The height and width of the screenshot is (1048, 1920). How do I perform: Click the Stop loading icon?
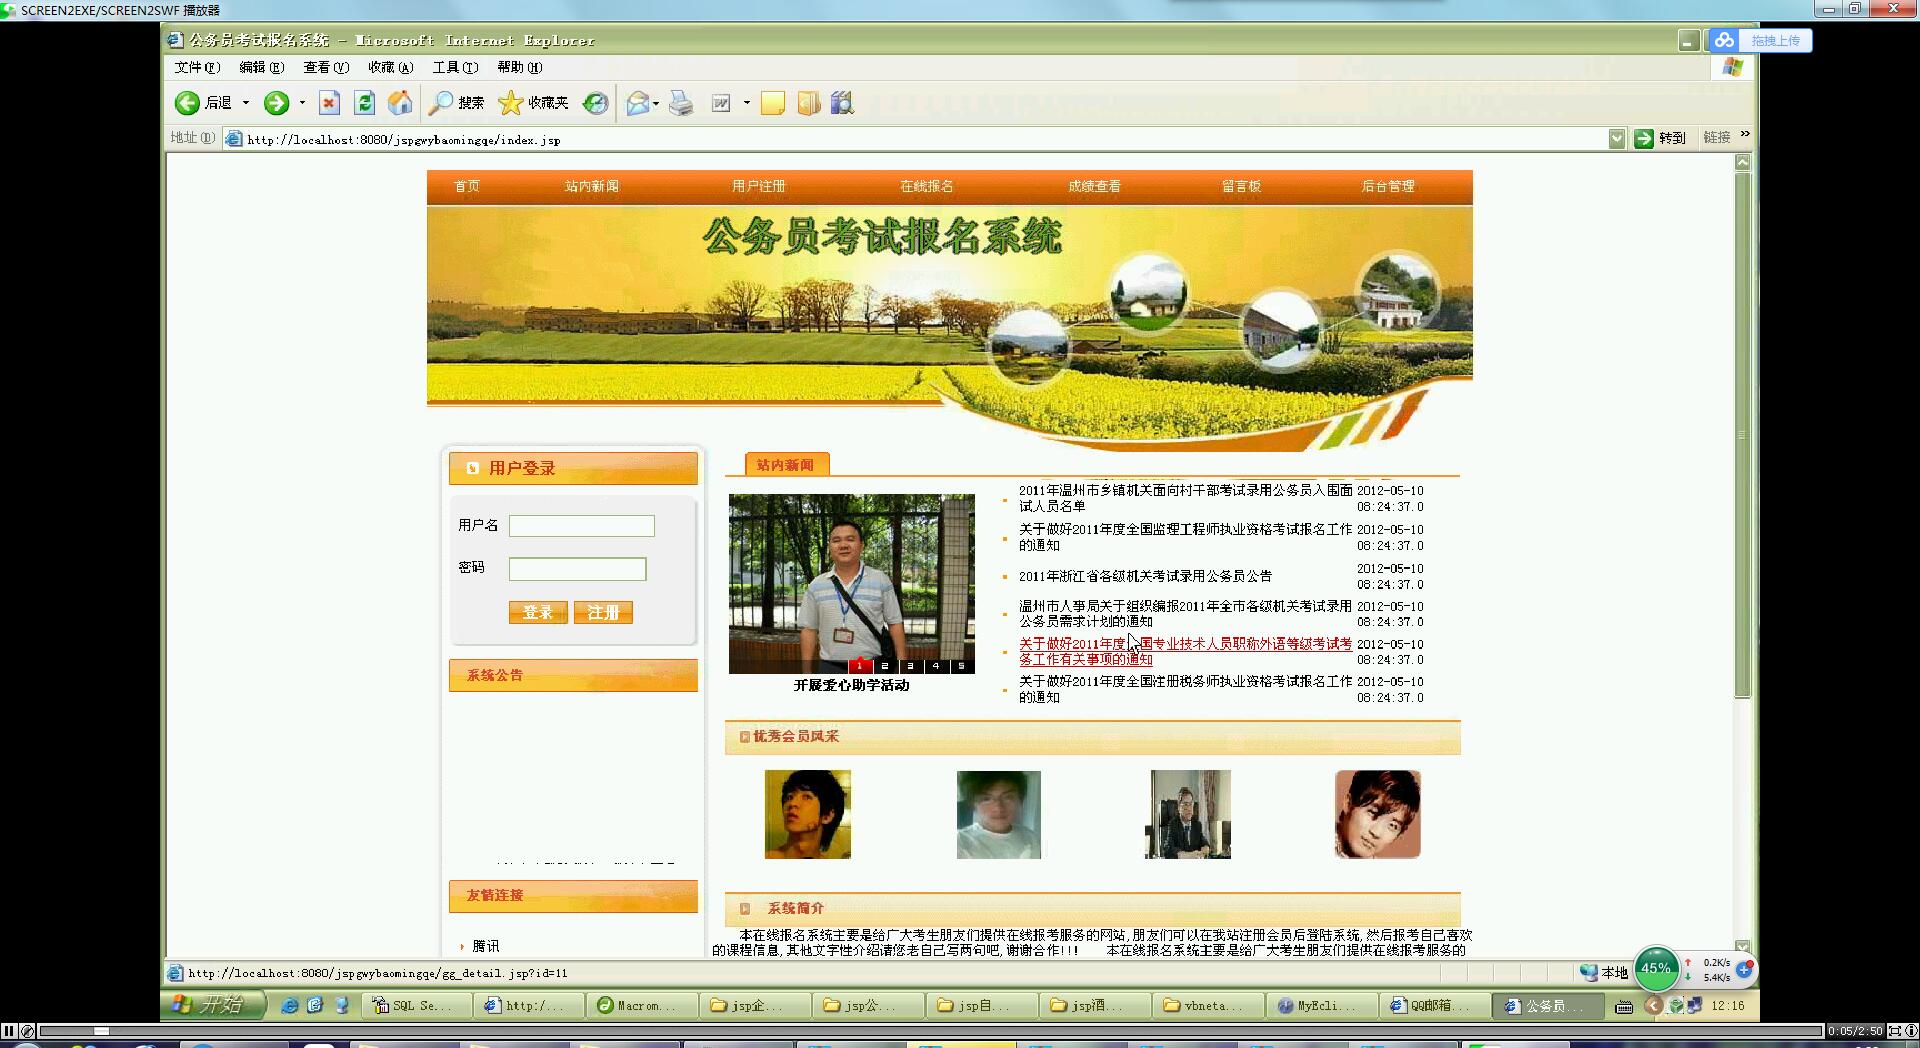(x=329, y=103)
